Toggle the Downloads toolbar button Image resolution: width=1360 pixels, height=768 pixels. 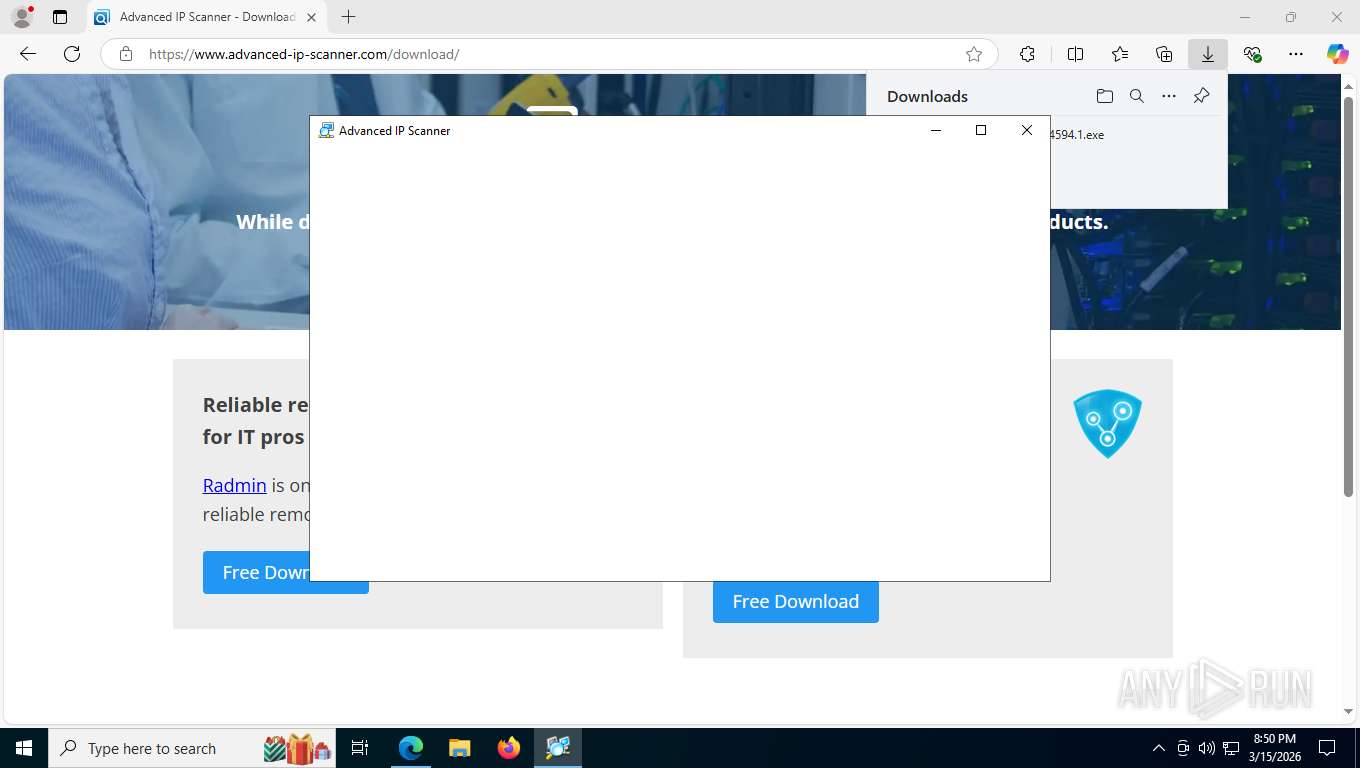pyautogui.click(x=1208, y=54)
